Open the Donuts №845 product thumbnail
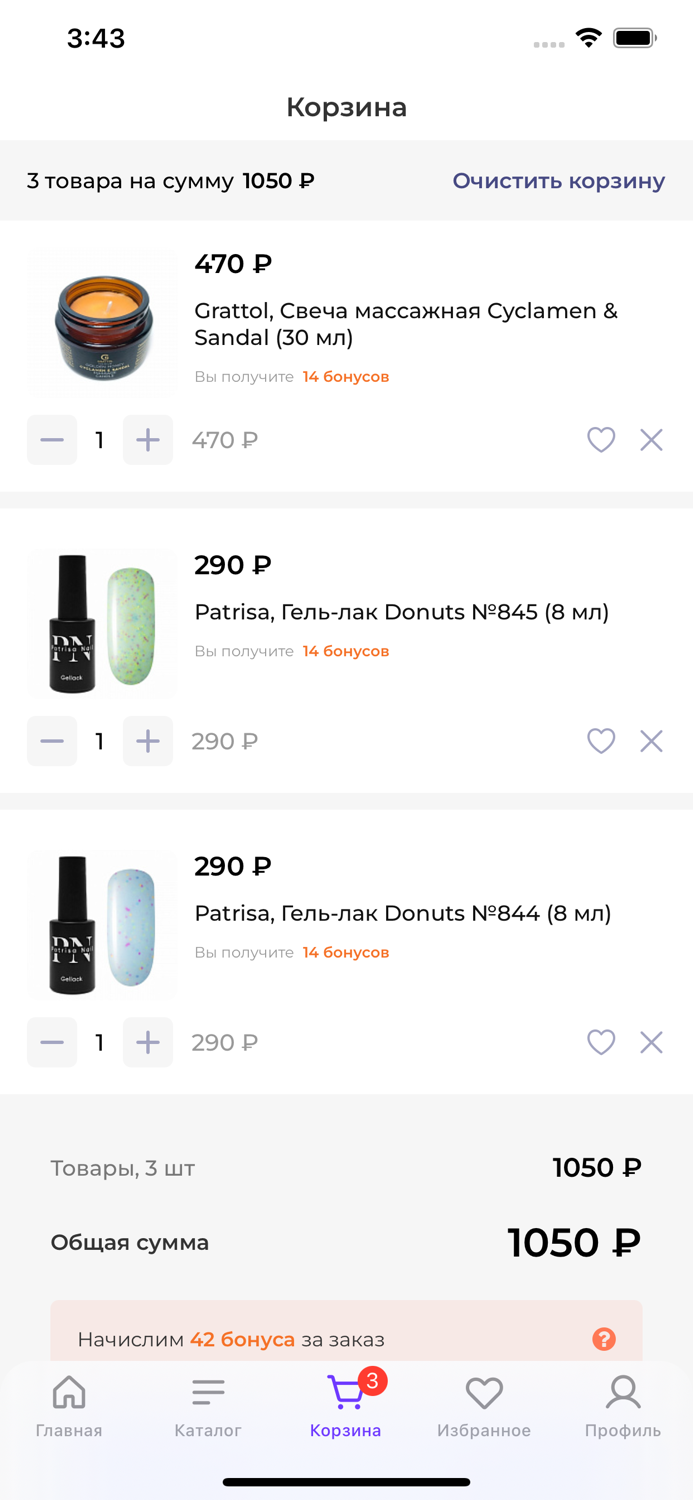This screenshot has width=693, height=1500. coord(102,623)
